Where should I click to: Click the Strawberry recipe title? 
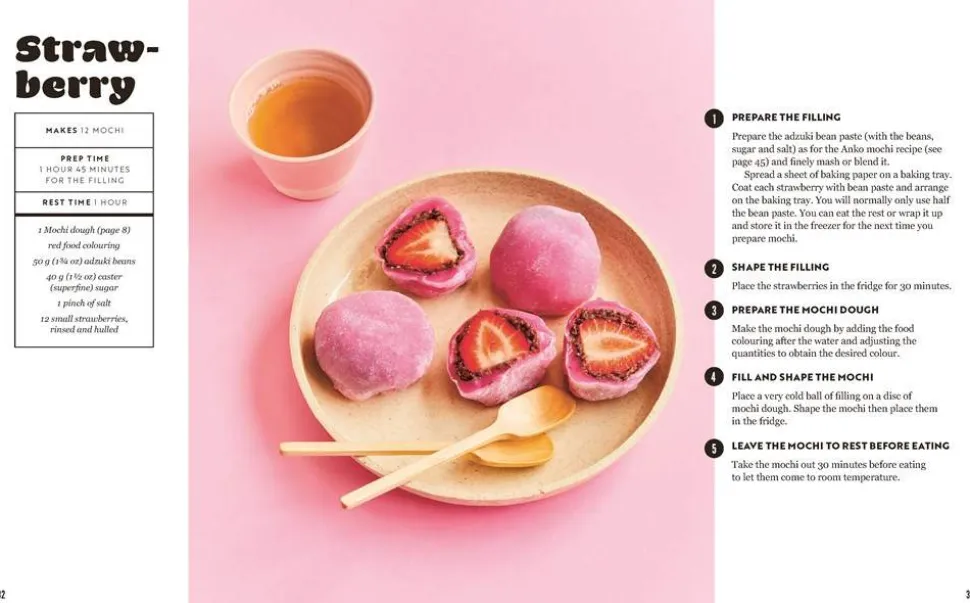click(x=87, y=68)
